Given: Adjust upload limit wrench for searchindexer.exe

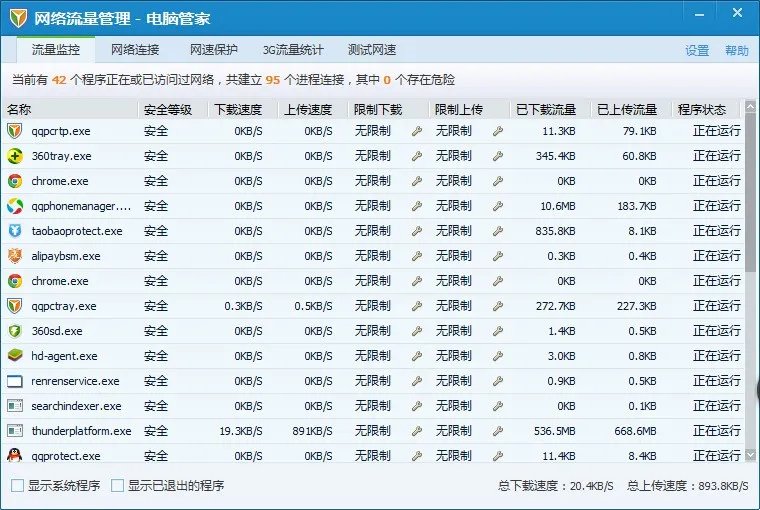Looking at the screenshot, I should (x=497, y=406).
